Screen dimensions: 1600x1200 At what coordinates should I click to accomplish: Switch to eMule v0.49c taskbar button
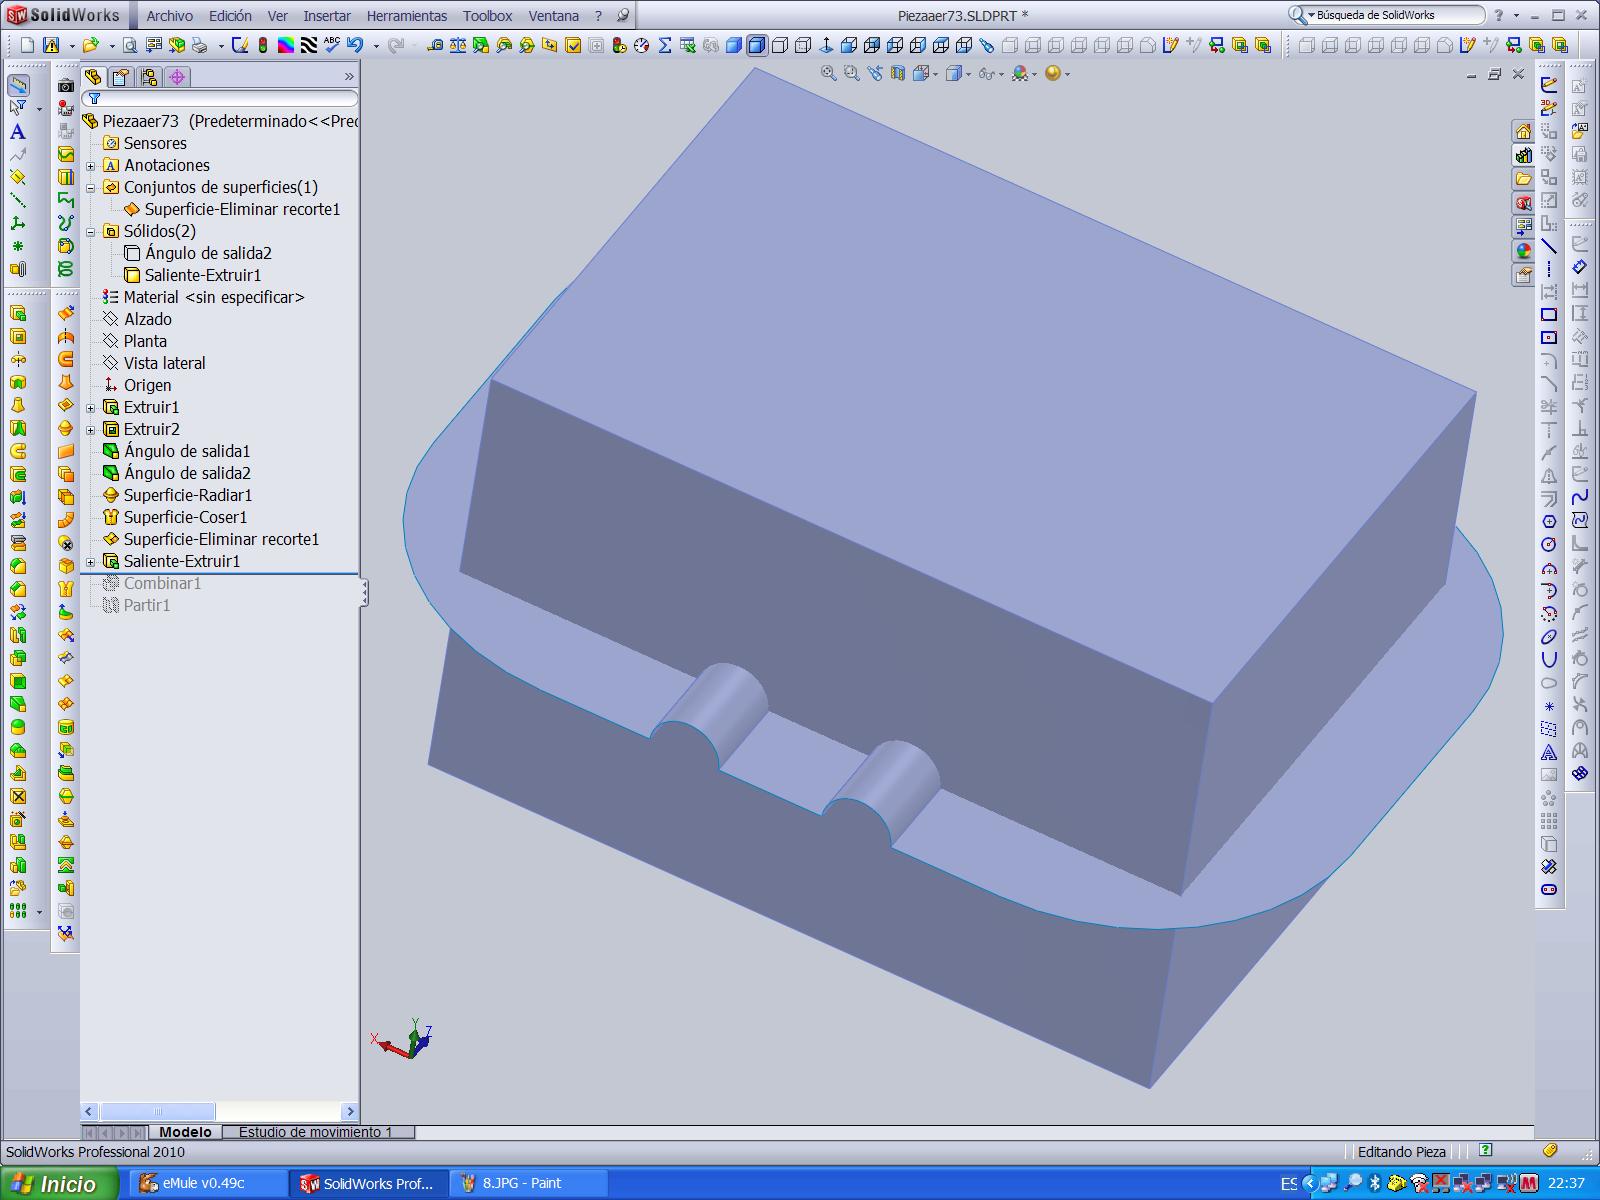pos(208,1184)
